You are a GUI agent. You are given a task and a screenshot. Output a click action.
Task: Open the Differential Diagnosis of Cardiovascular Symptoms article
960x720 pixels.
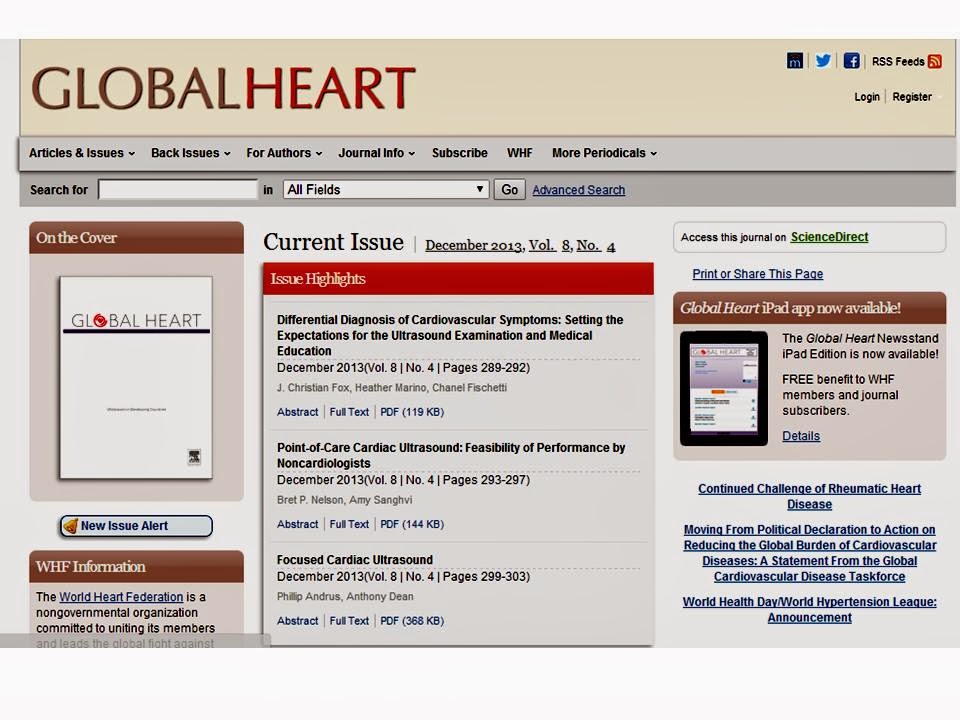point(450,335)
